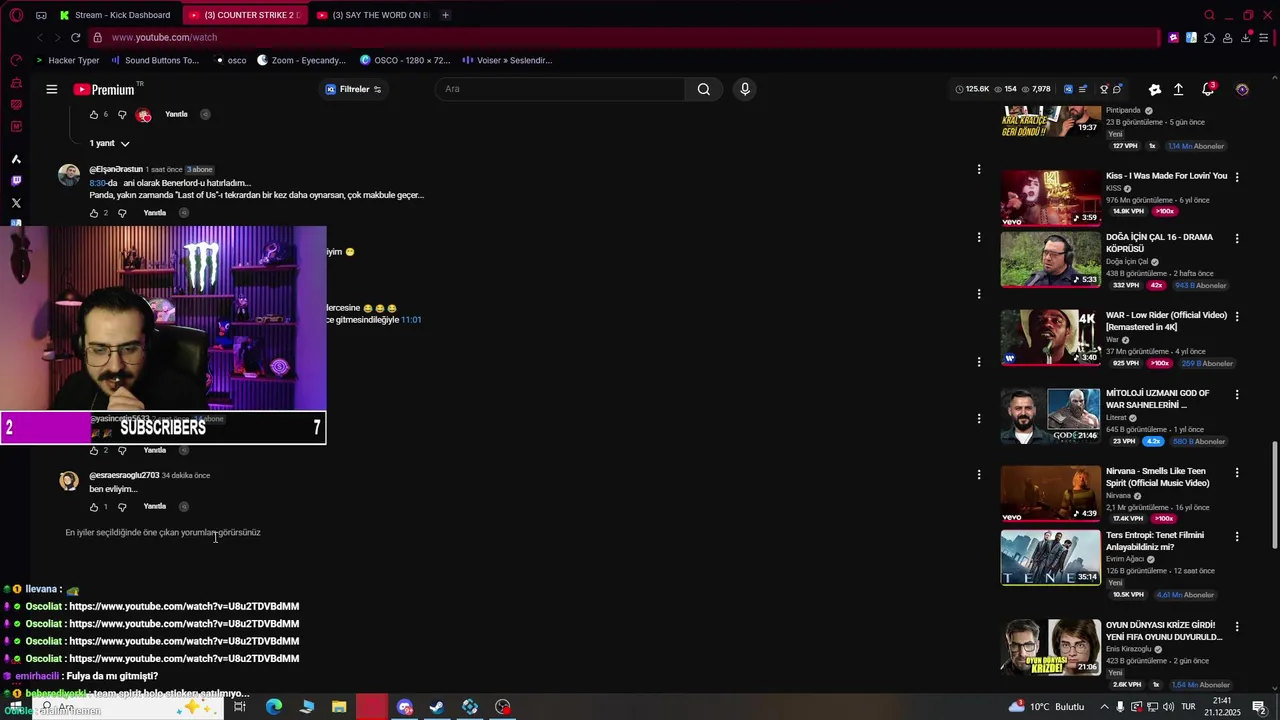Like the comment with 6 likes
This screenshot has width=1280, height=720.
95,115
